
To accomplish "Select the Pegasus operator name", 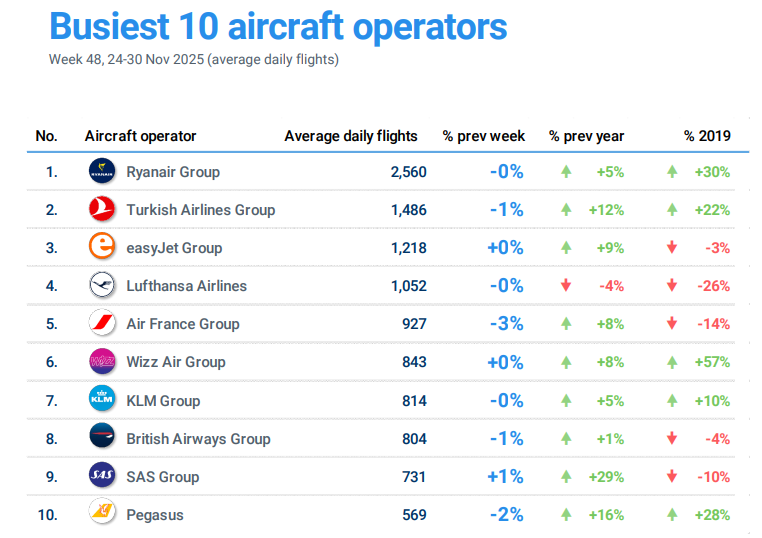I will (x=155, y=515).
